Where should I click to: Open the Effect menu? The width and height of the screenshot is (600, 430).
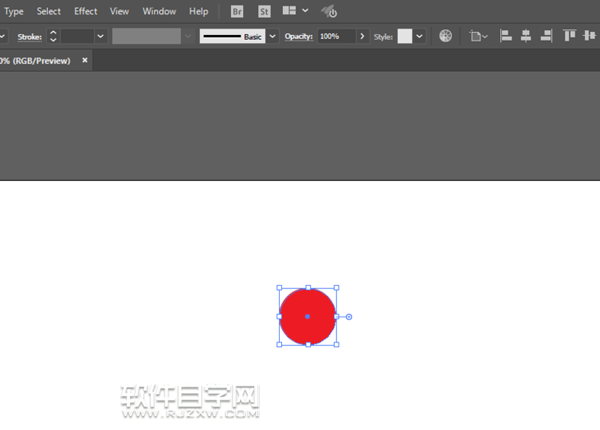[x=86, y=11]
